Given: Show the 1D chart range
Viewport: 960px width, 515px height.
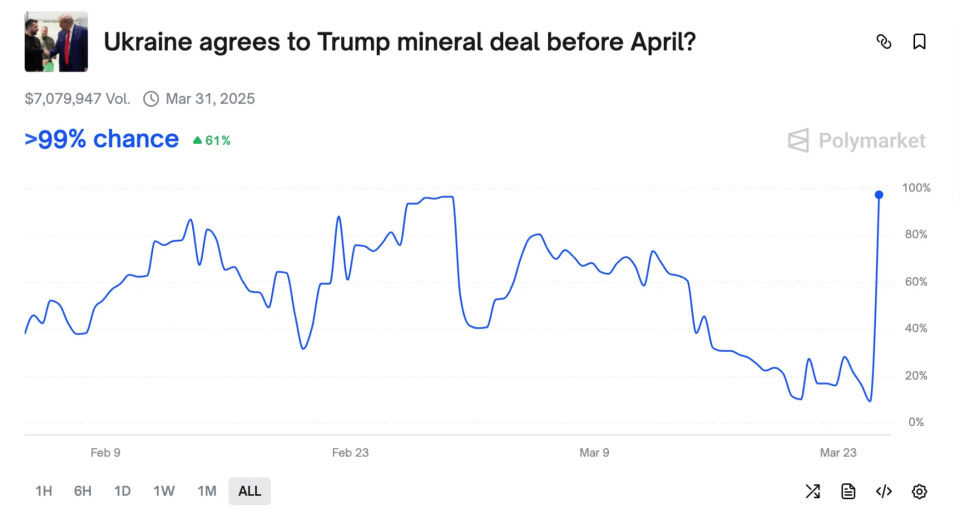Looking at the screenshot, I should pos(122,491).
